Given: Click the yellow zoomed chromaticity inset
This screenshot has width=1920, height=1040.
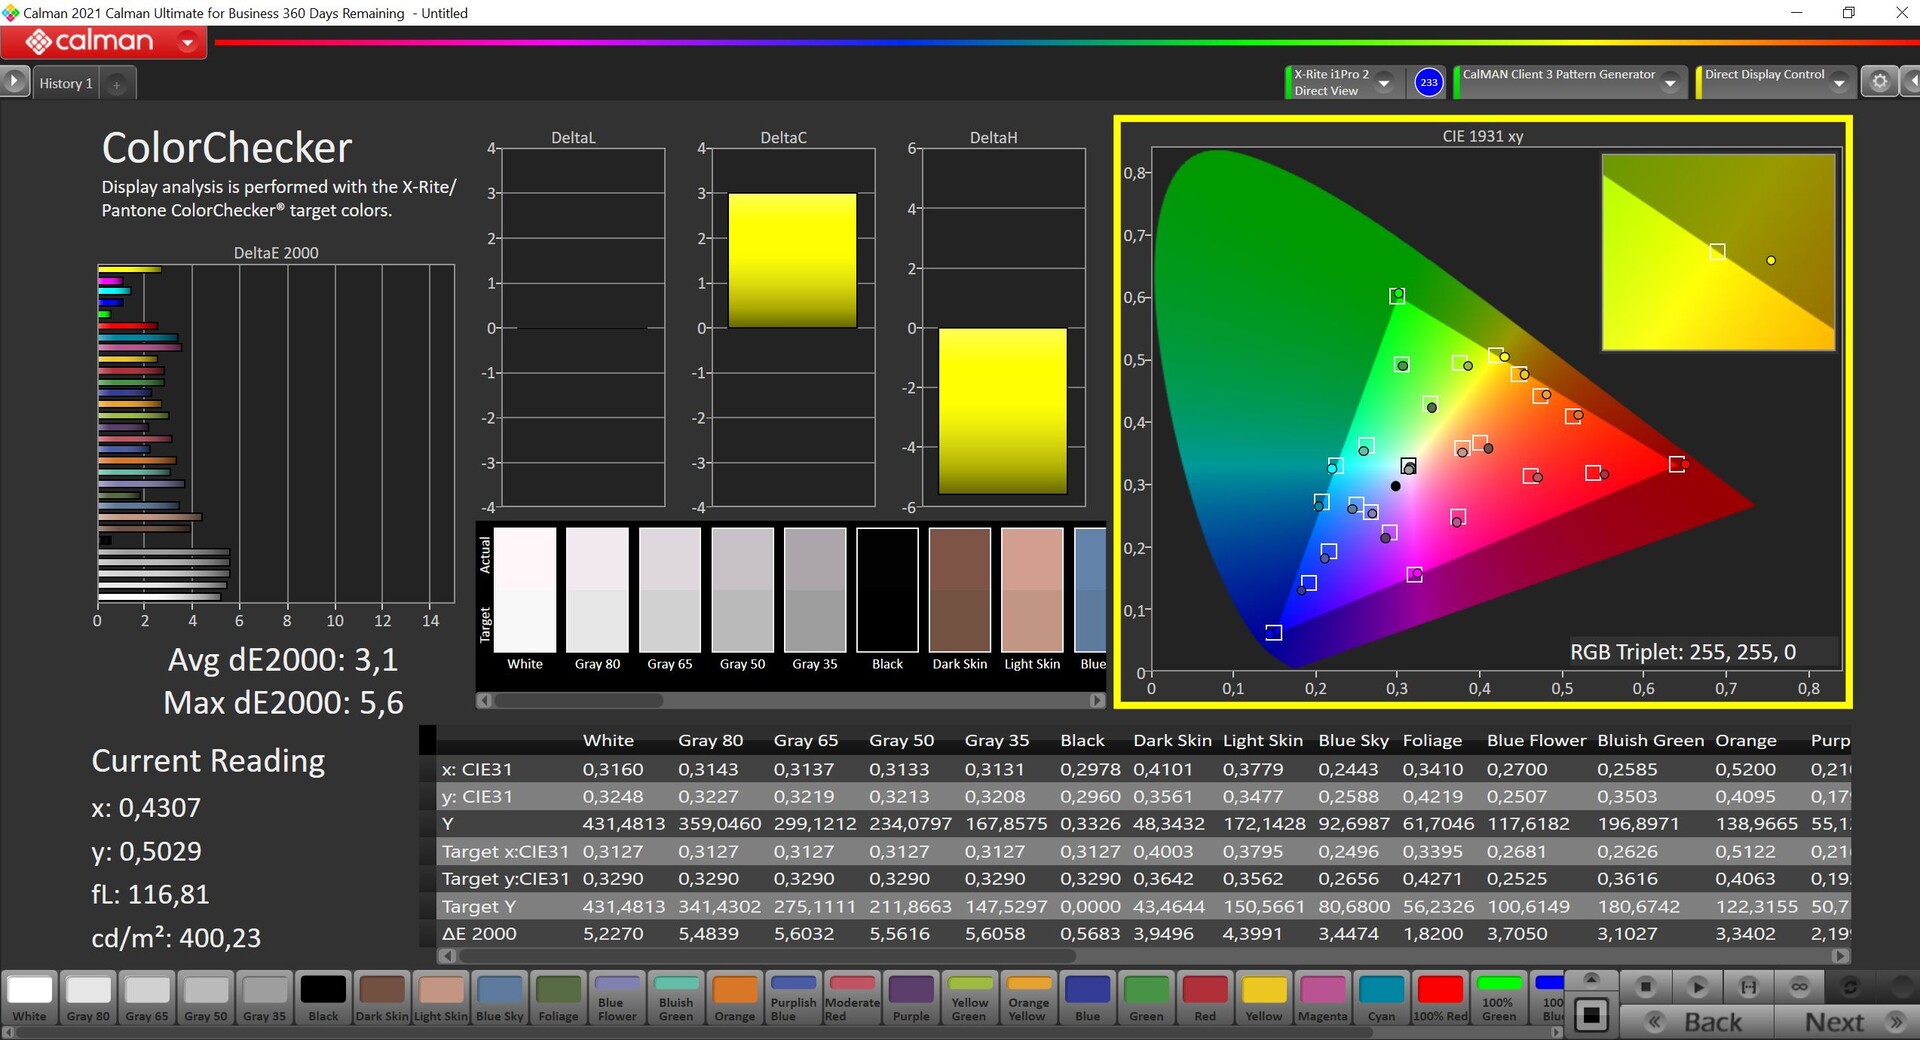Looking at the screenshot, I should [1718, 251].
